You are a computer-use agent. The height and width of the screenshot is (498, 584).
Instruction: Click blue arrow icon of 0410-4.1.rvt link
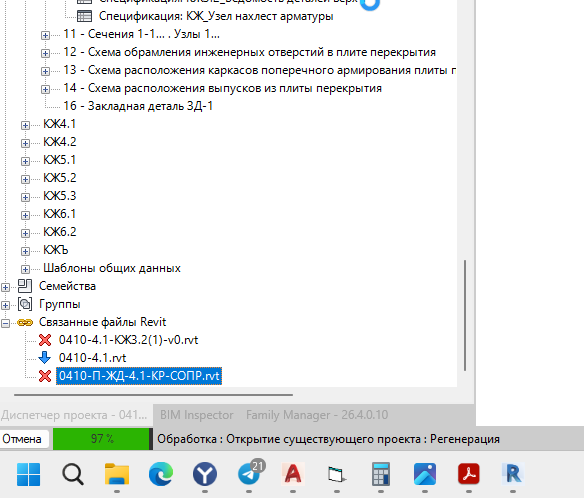point(45,358)
